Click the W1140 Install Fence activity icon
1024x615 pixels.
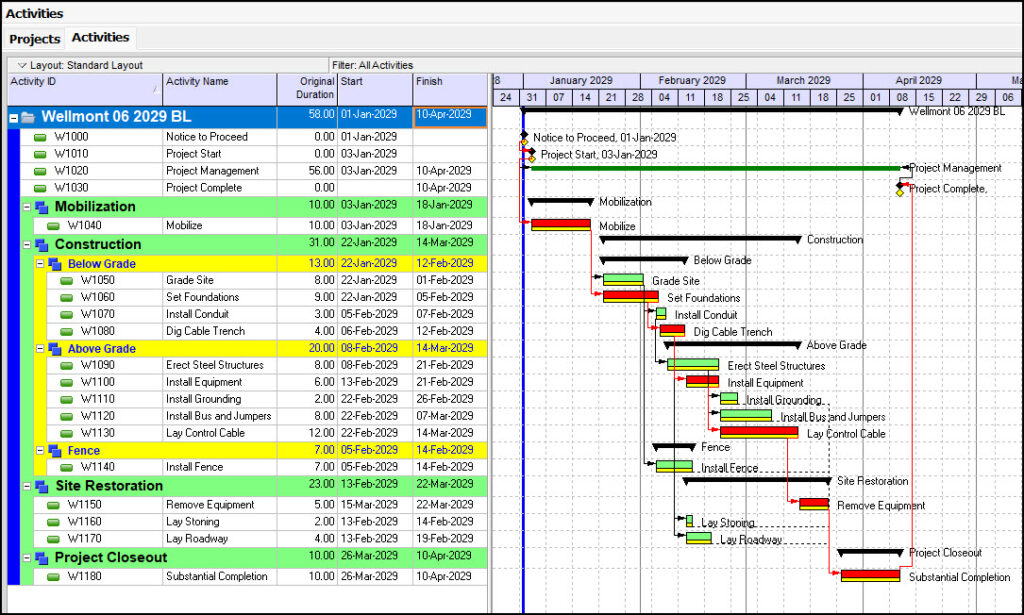(66, 467)
